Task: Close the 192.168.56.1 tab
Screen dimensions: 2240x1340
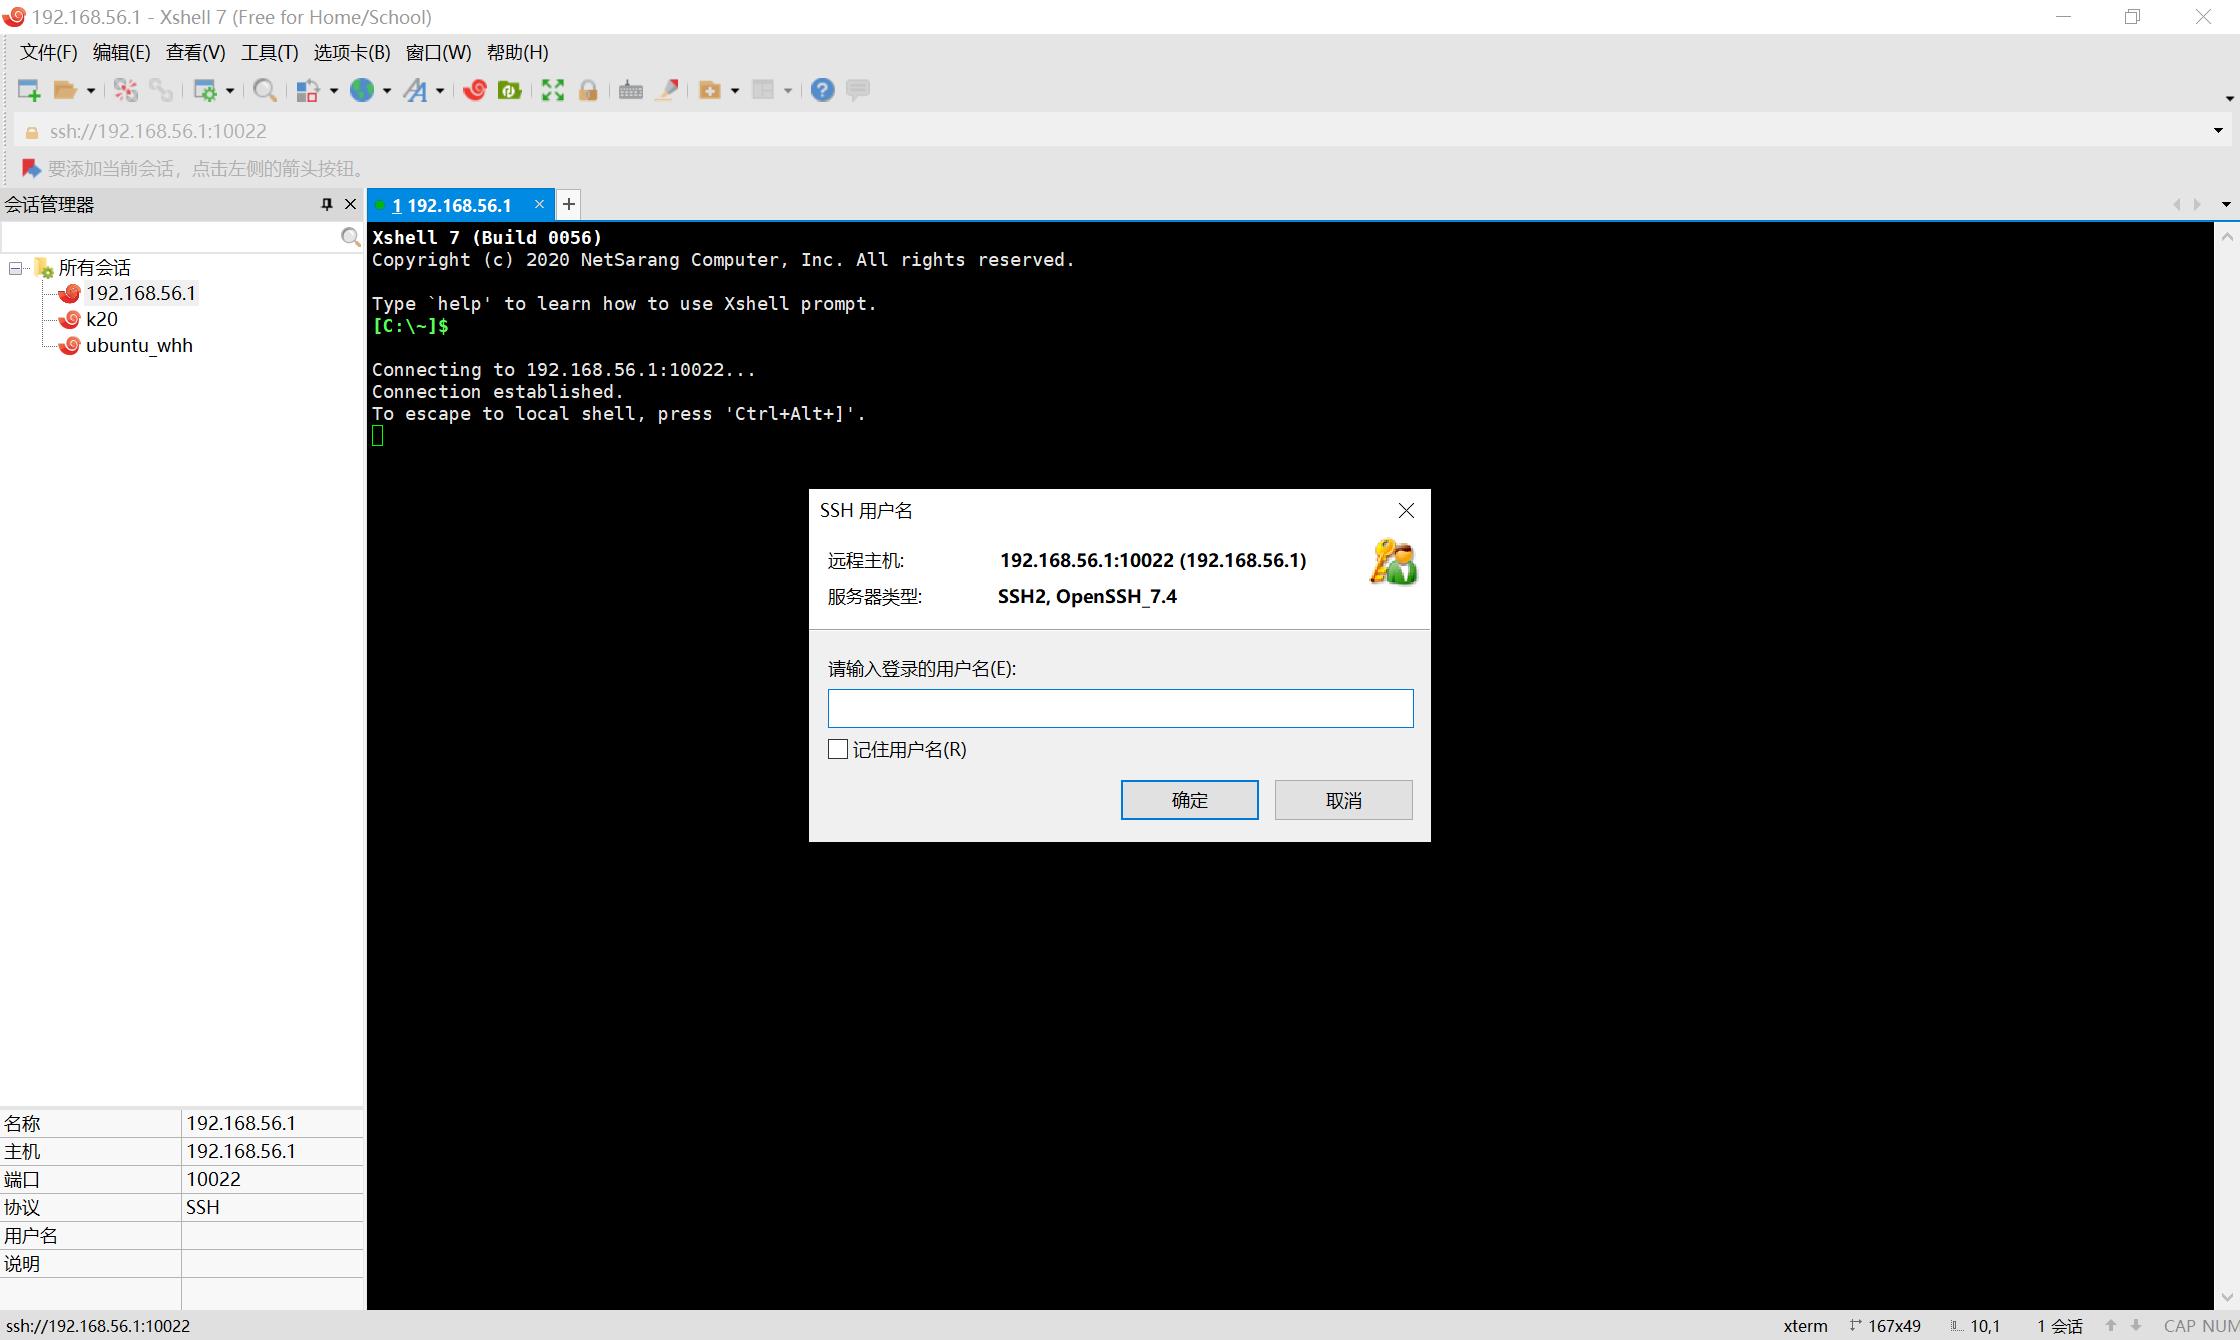Action: pos(539,204)
